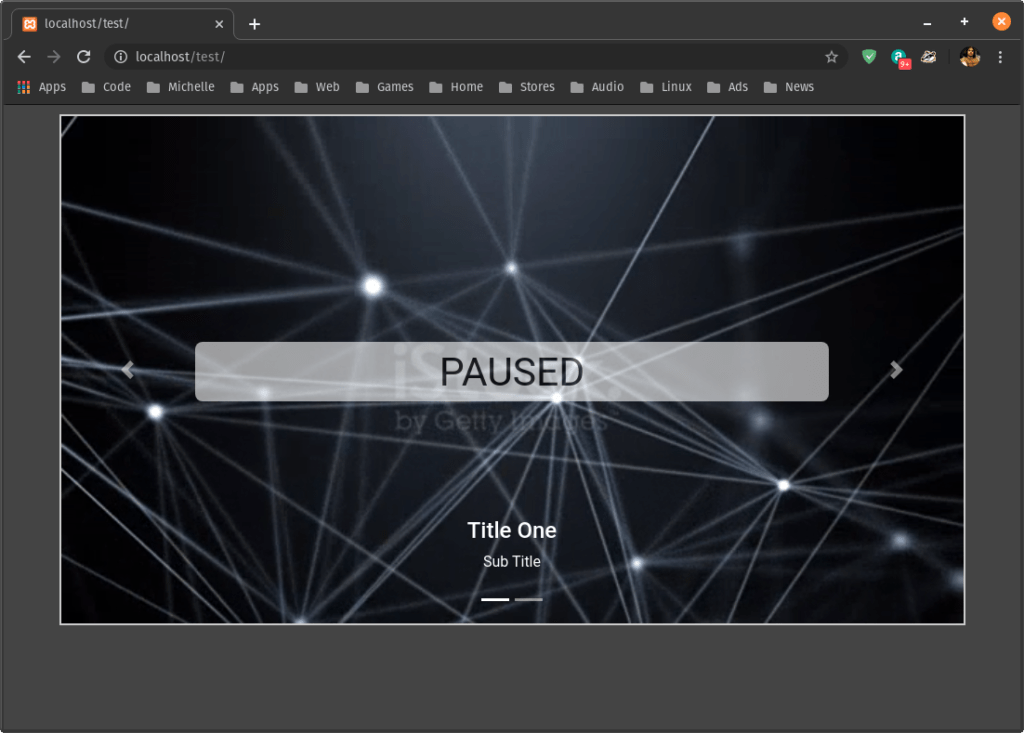This screenshot has height=733, width=1024.
Task: Expand the Linux bookmarks folder
Action: pos(665,87)
